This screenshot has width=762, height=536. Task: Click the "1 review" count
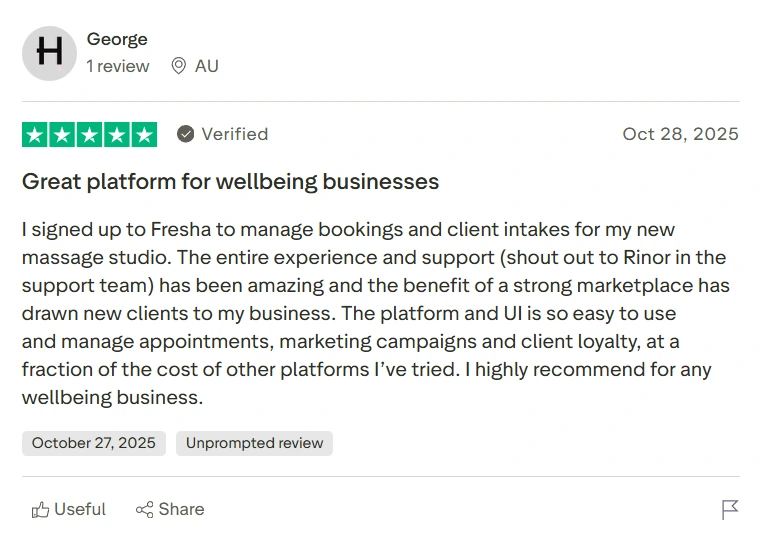pos(118,66)
